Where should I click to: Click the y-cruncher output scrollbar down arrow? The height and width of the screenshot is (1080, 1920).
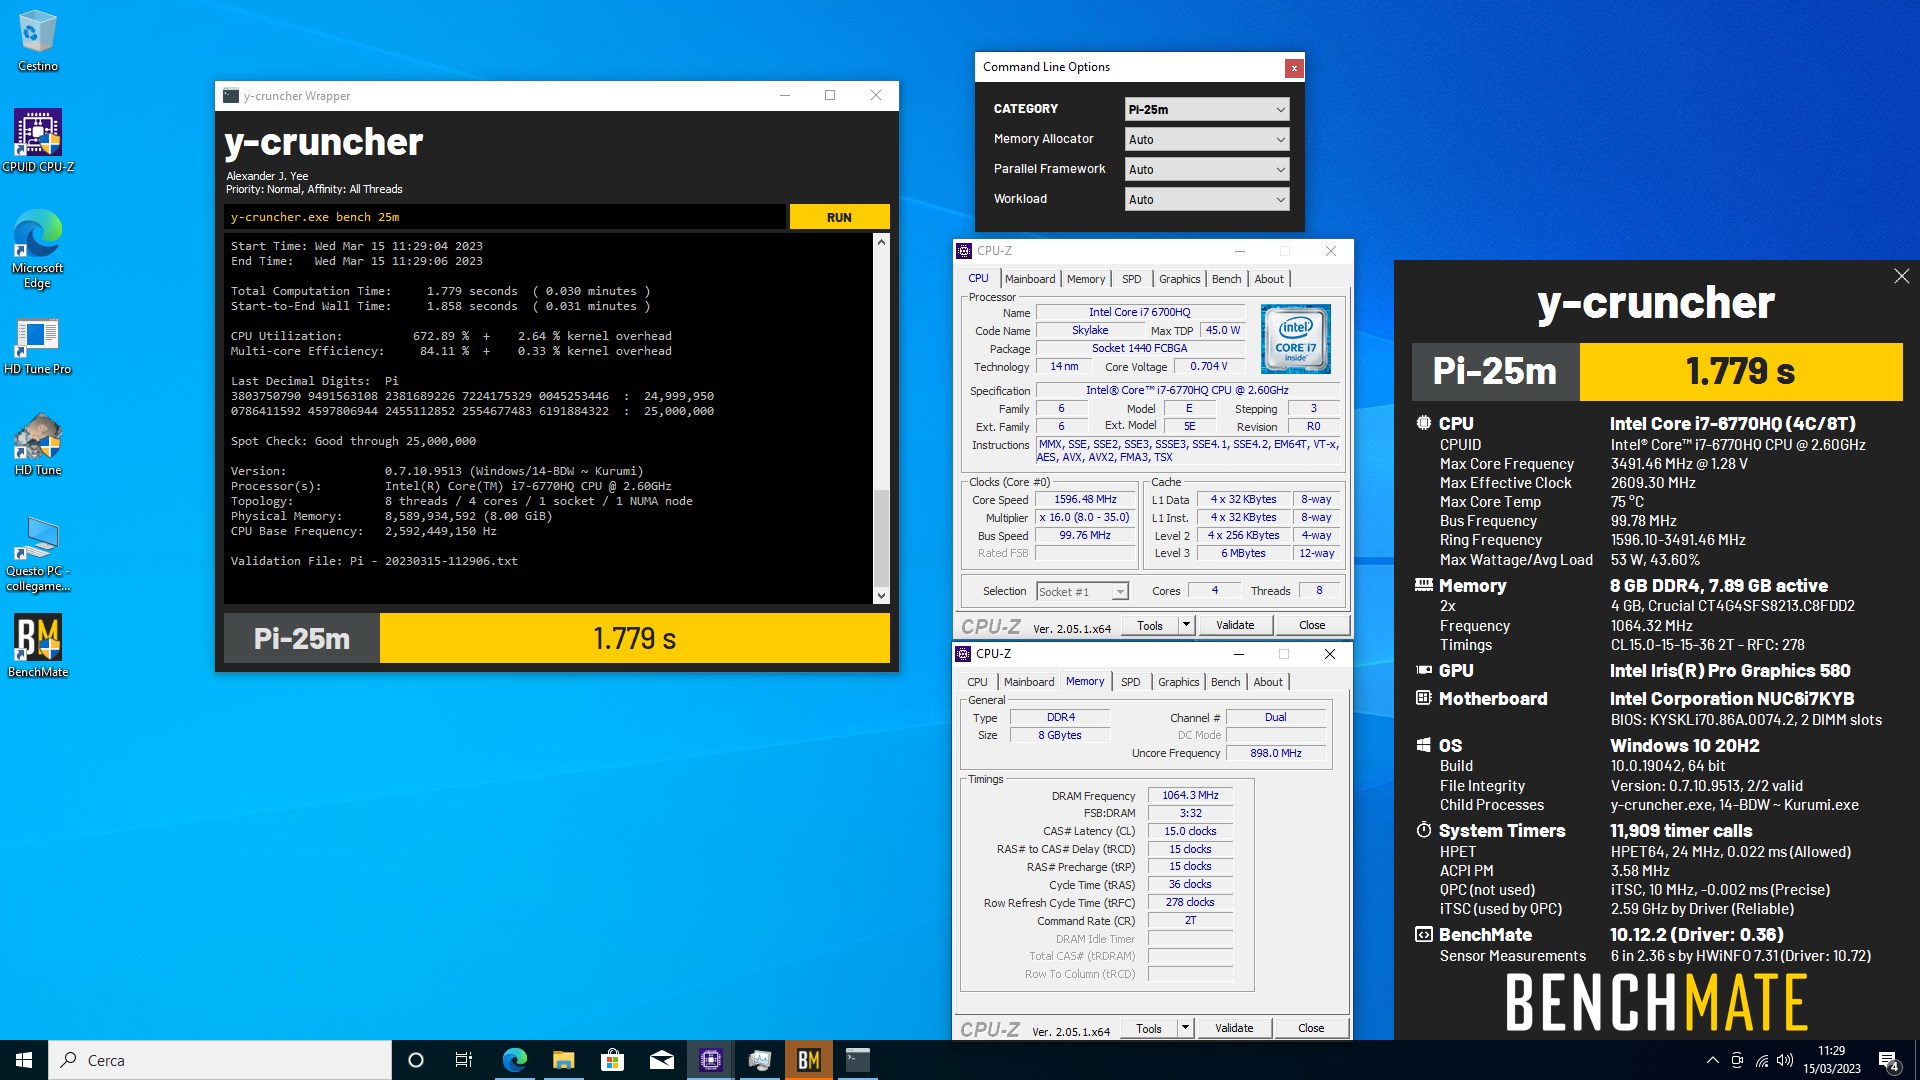tap(881, 595)
